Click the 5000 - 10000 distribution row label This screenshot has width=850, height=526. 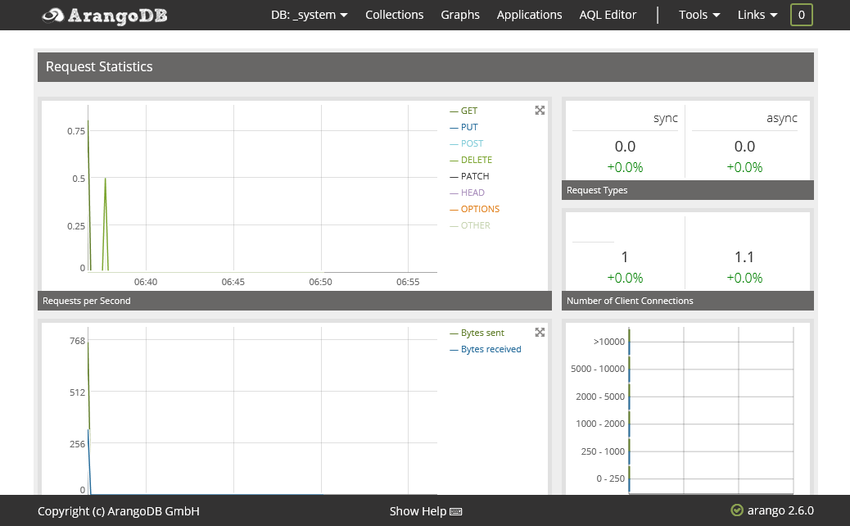tap(597, 369)
